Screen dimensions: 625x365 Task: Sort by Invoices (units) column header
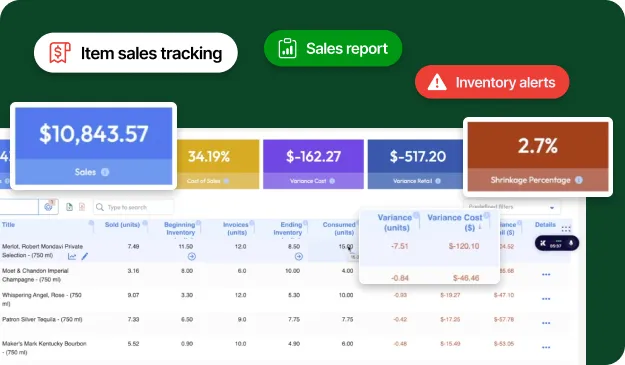236,228
